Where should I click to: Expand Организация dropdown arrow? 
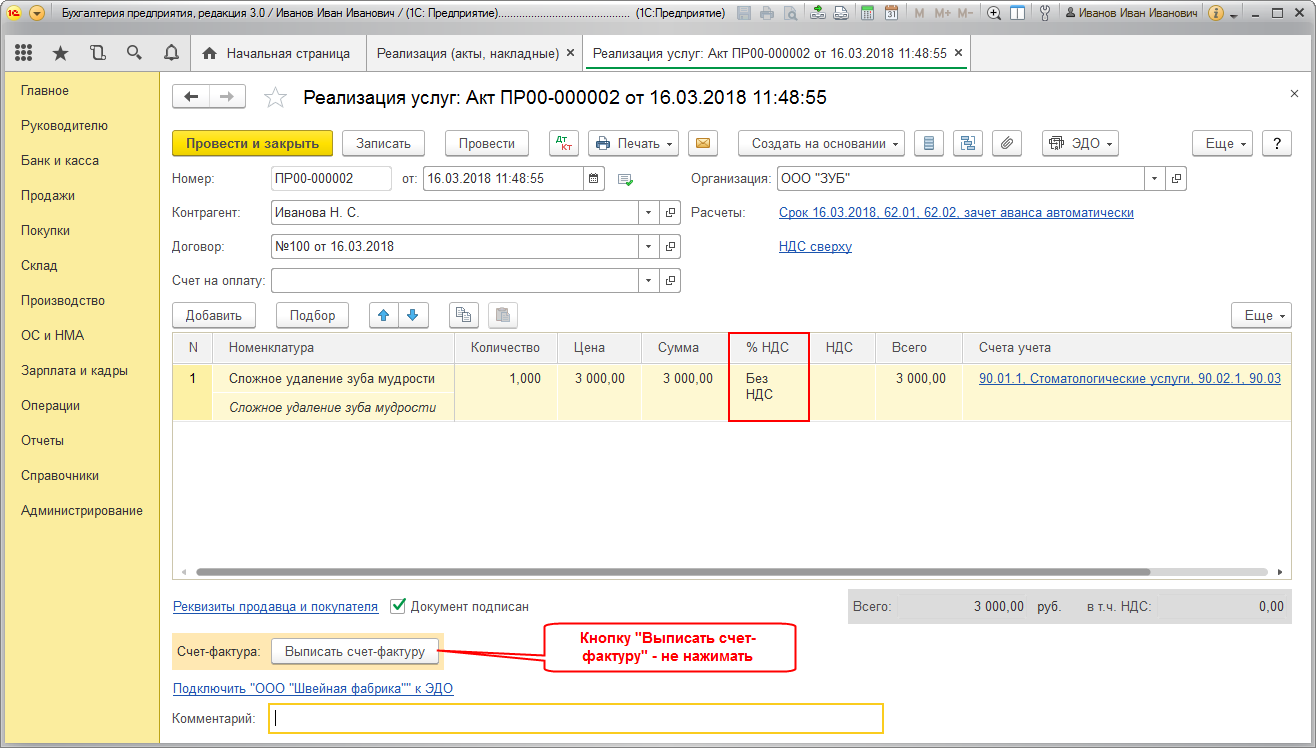(x=1155, y=179)
